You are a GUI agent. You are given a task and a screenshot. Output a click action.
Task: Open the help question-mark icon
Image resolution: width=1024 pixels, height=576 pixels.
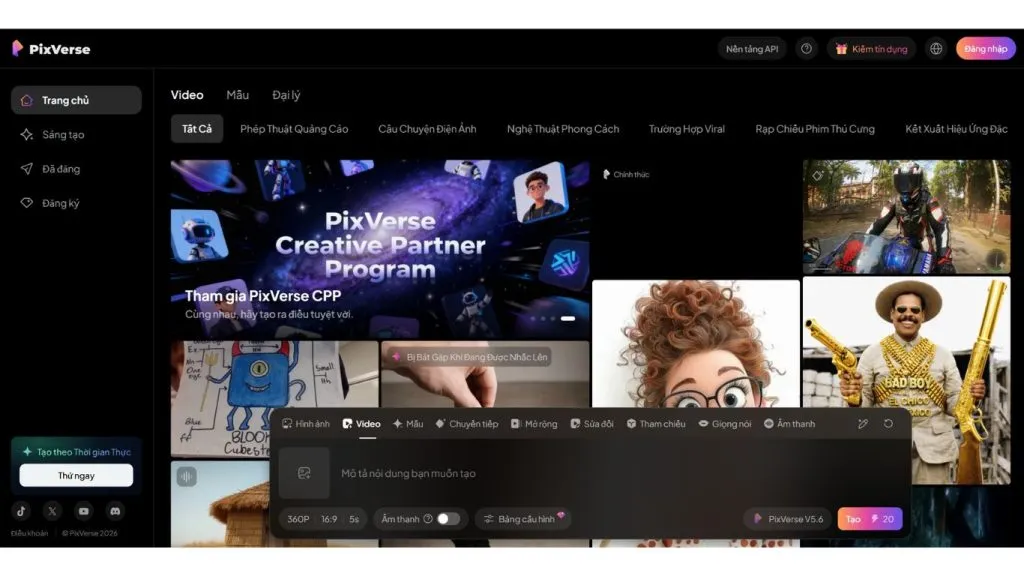(807, 49)
